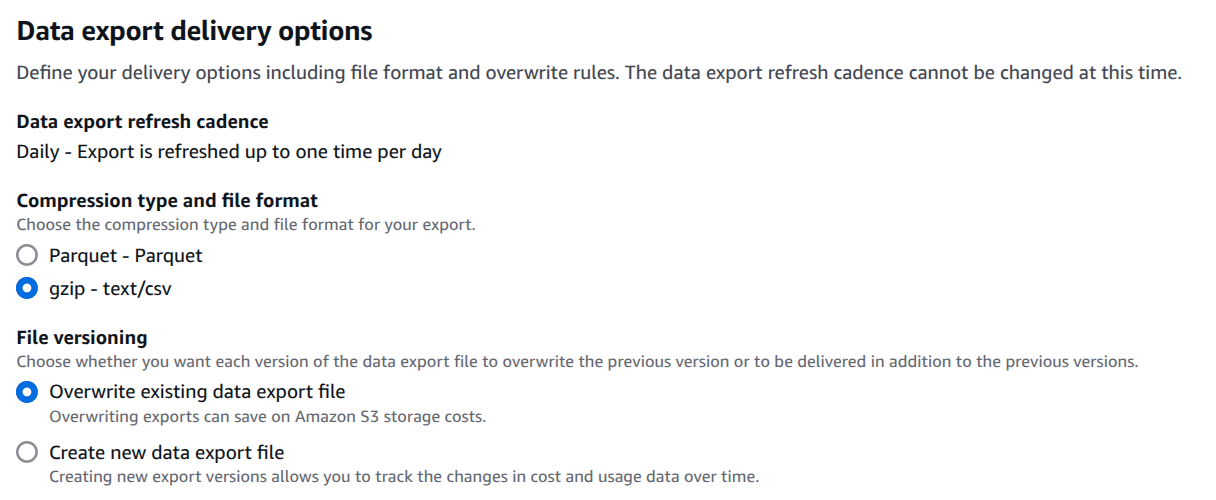Image resolution: width=1216 pixels, height=500 pixels.
Task: Enable the Create new data export file radio
Action: (28, 453)
